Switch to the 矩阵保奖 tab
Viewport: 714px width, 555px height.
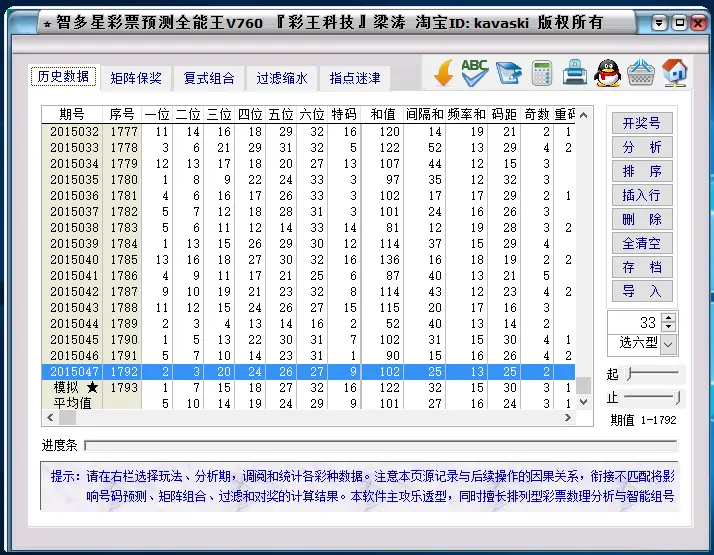click(x=136, y=78)
